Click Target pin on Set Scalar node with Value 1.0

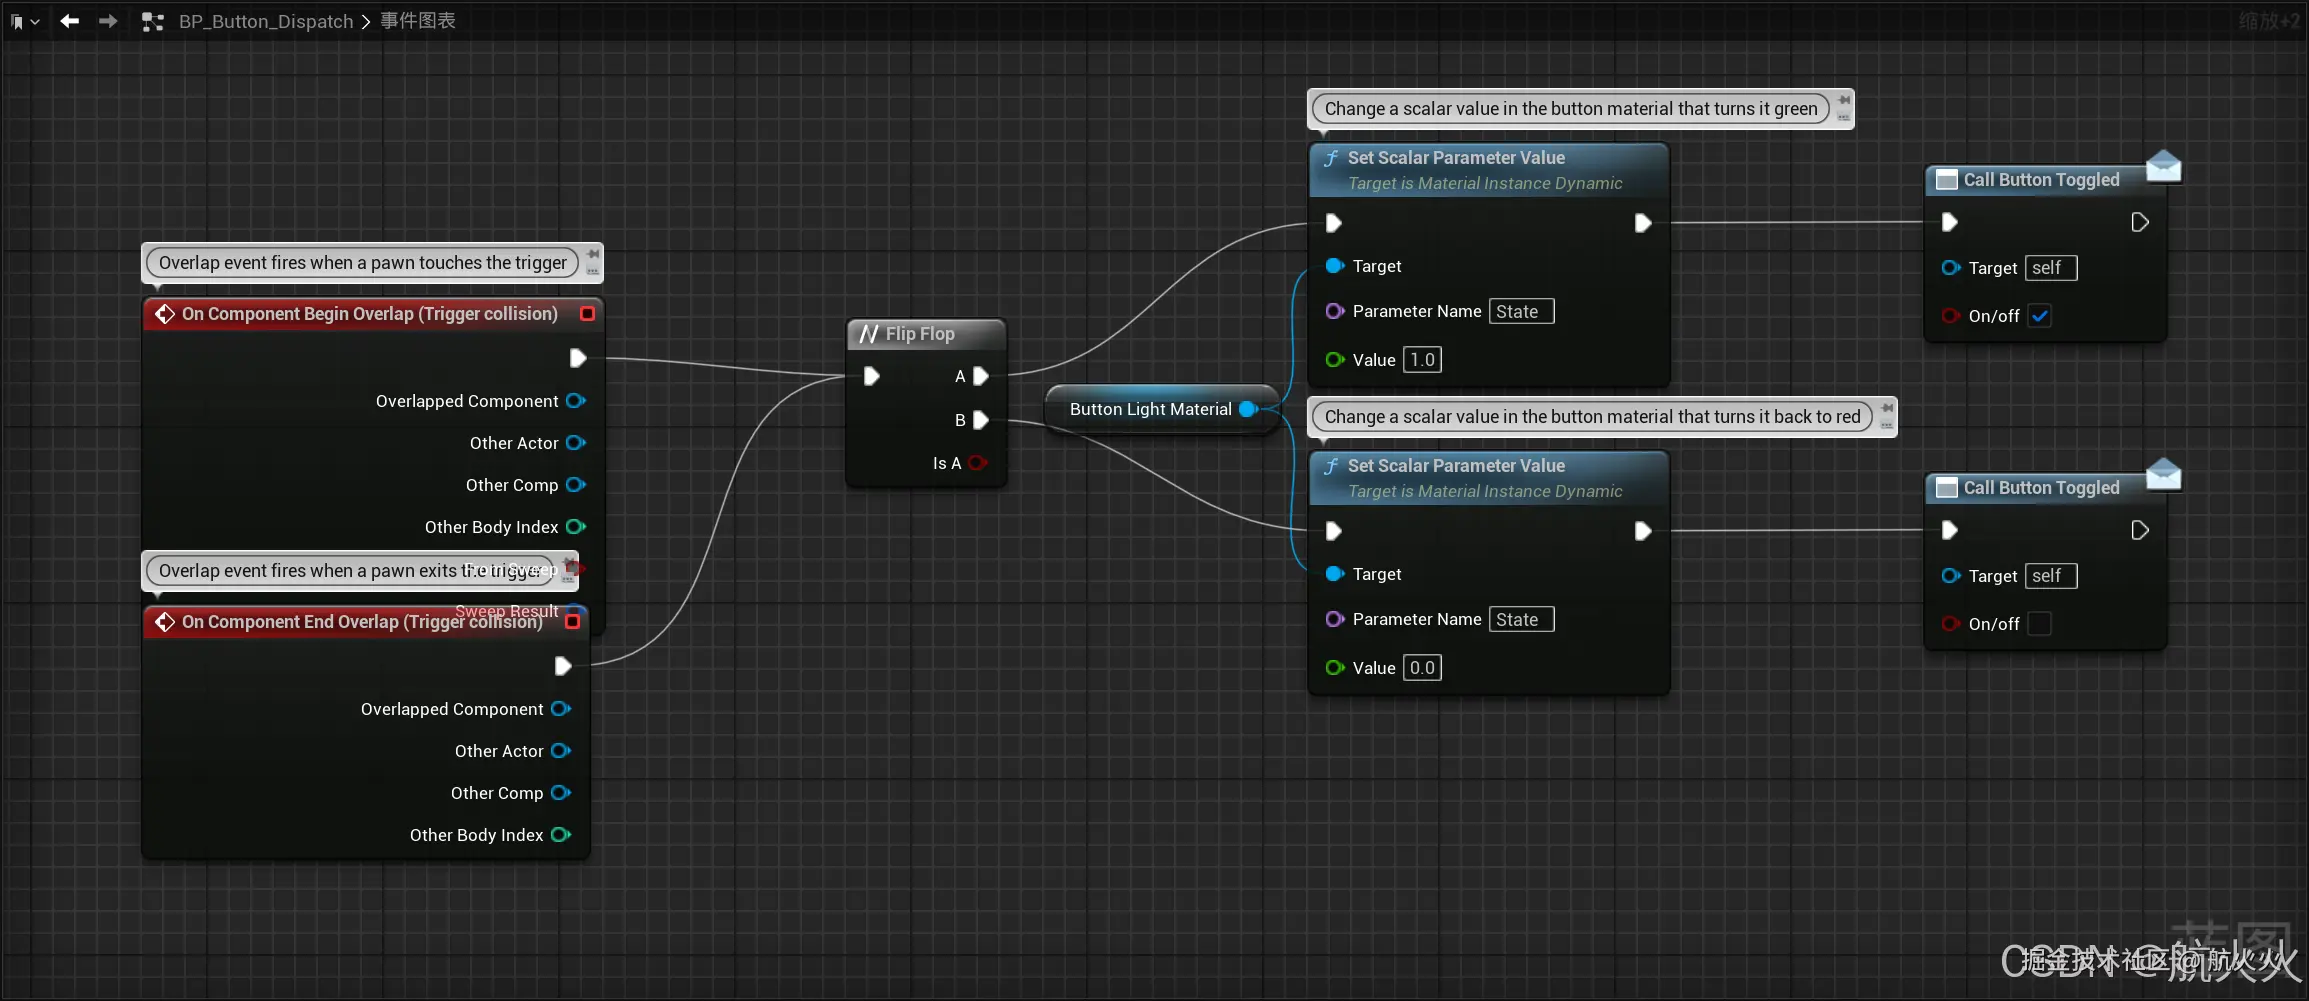pos(1335,266)
